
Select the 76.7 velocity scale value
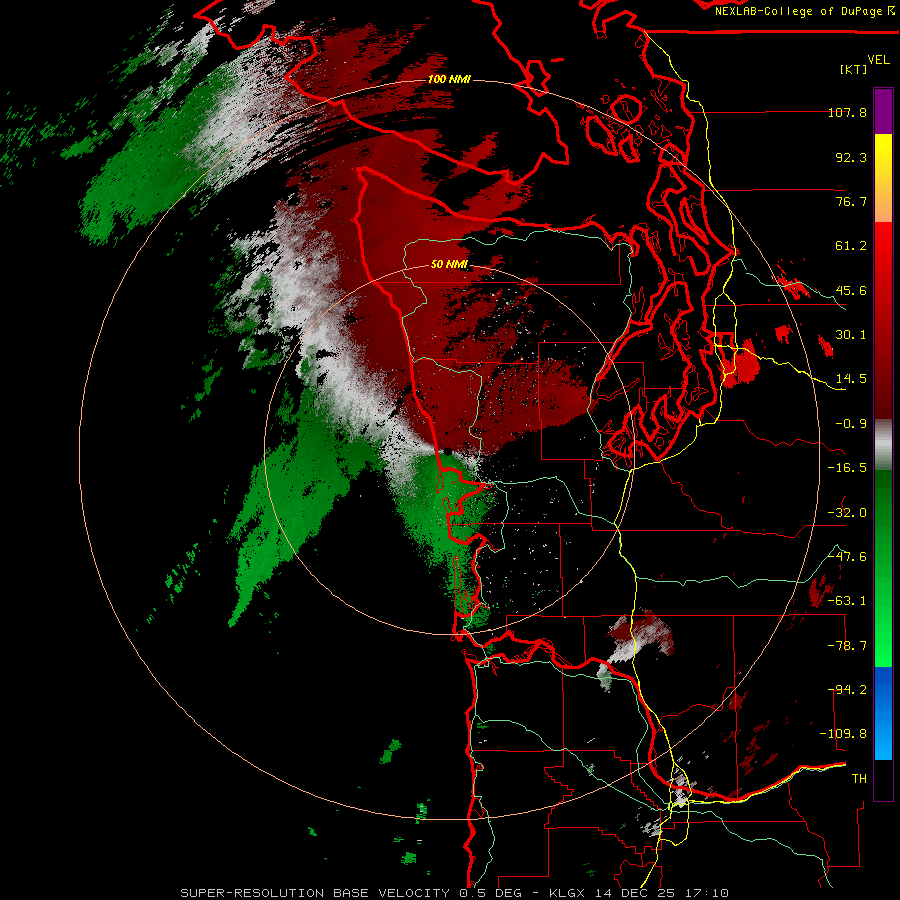(851, 201)
